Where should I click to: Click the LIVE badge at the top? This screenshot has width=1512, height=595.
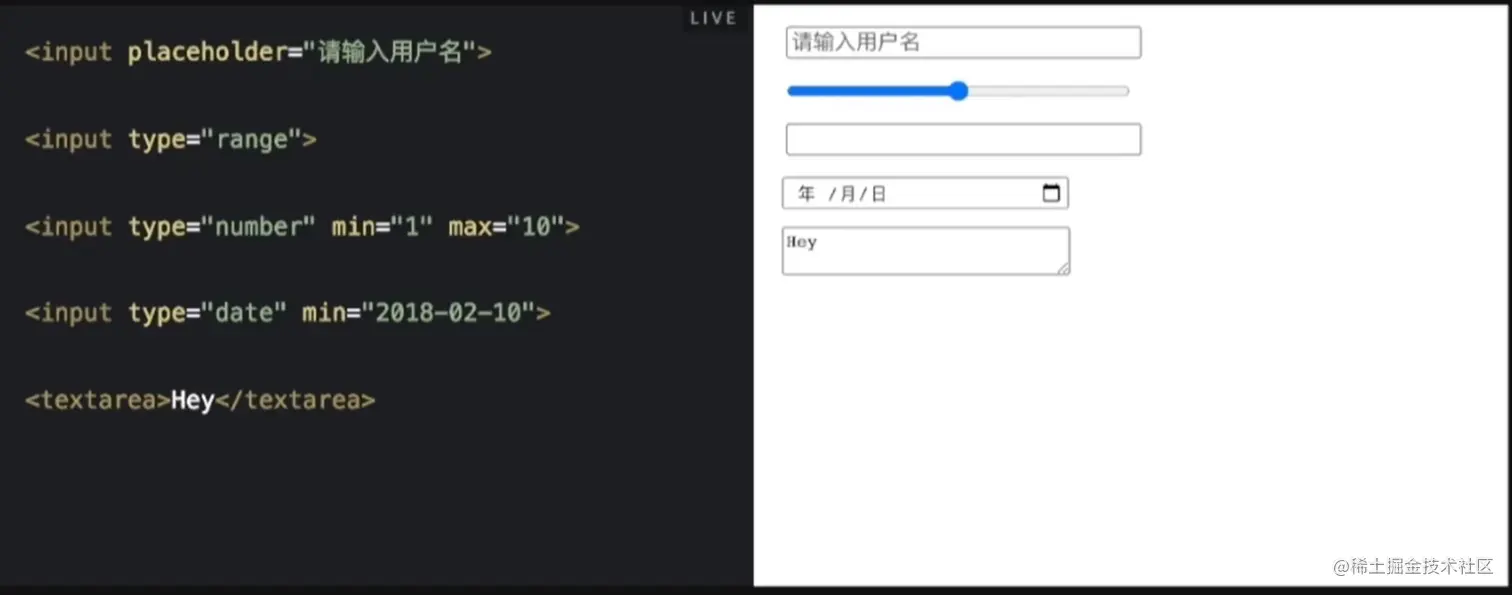[712, 17]
